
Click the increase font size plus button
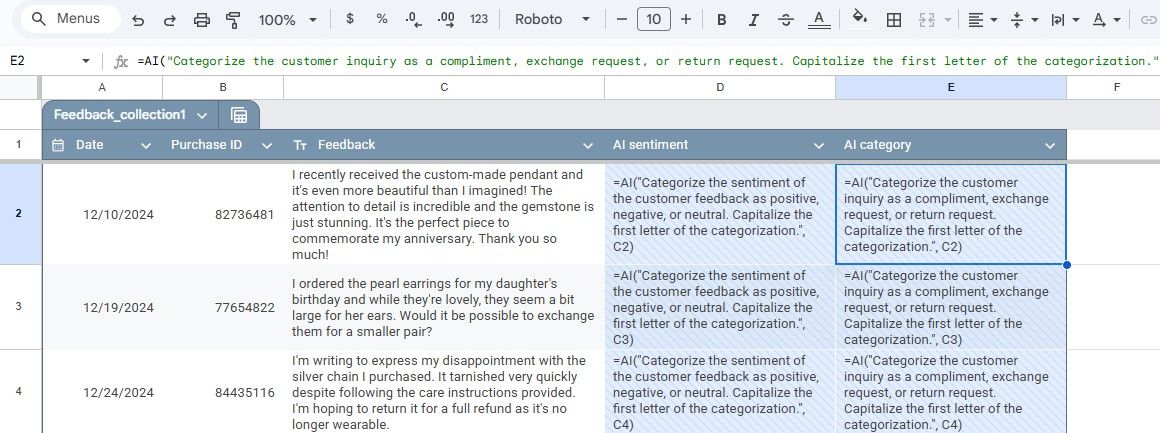[686, 20]
